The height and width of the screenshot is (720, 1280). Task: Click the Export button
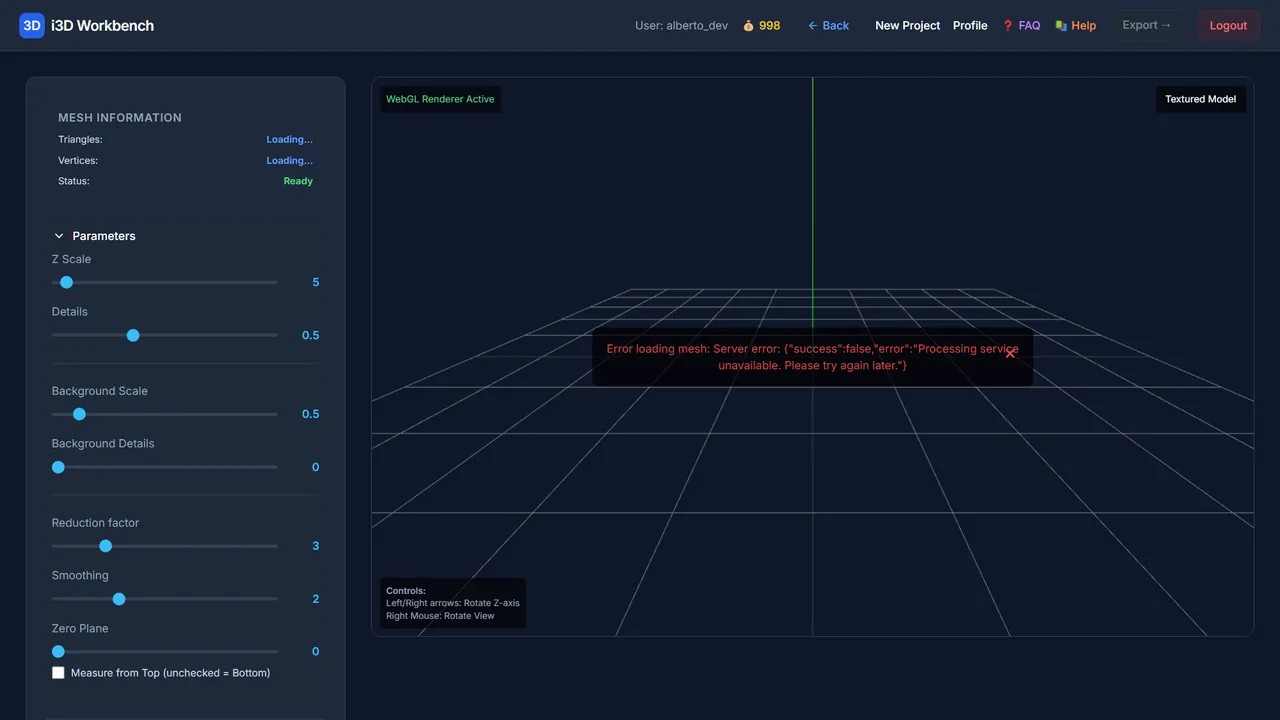coord(1146,26)
